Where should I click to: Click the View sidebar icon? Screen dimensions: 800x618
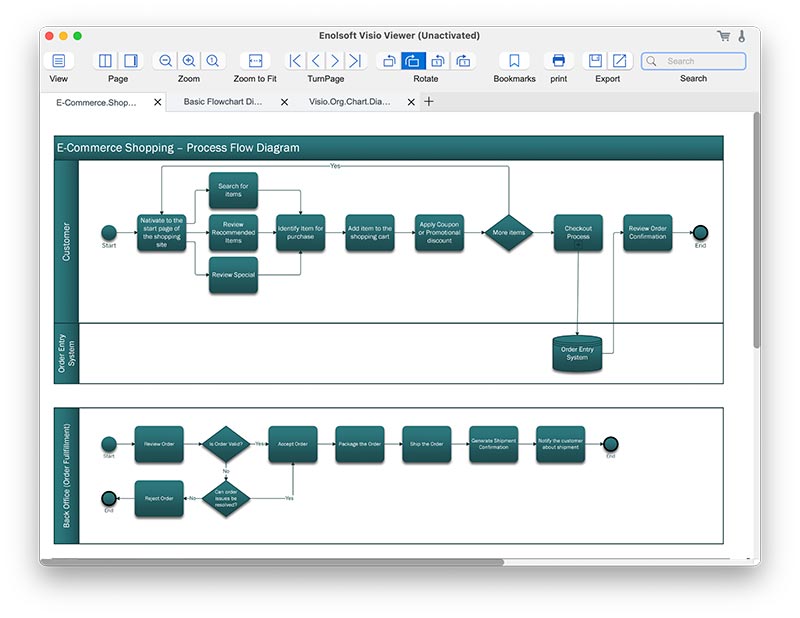[59, 61]
